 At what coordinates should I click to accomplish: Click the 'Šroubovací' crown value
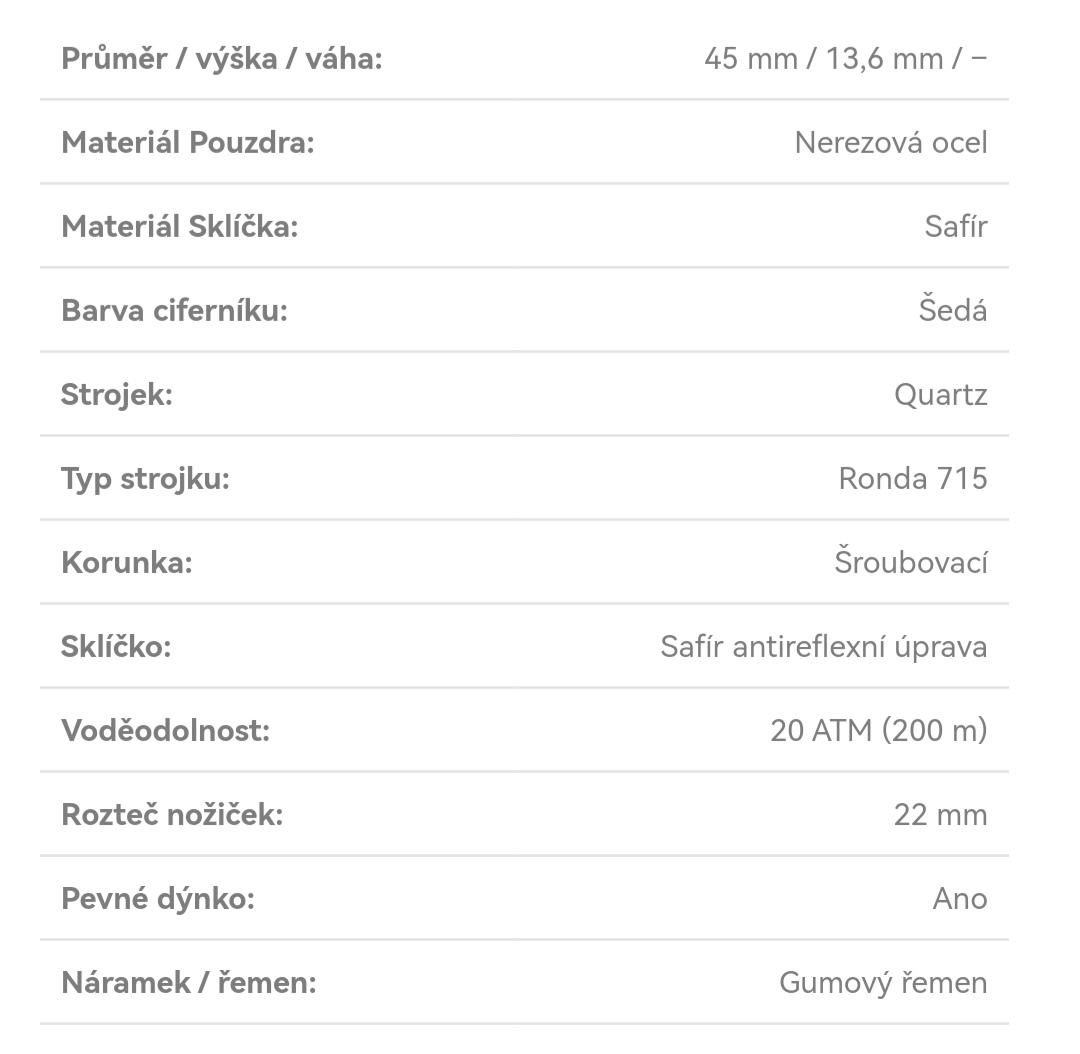point(911,561)
